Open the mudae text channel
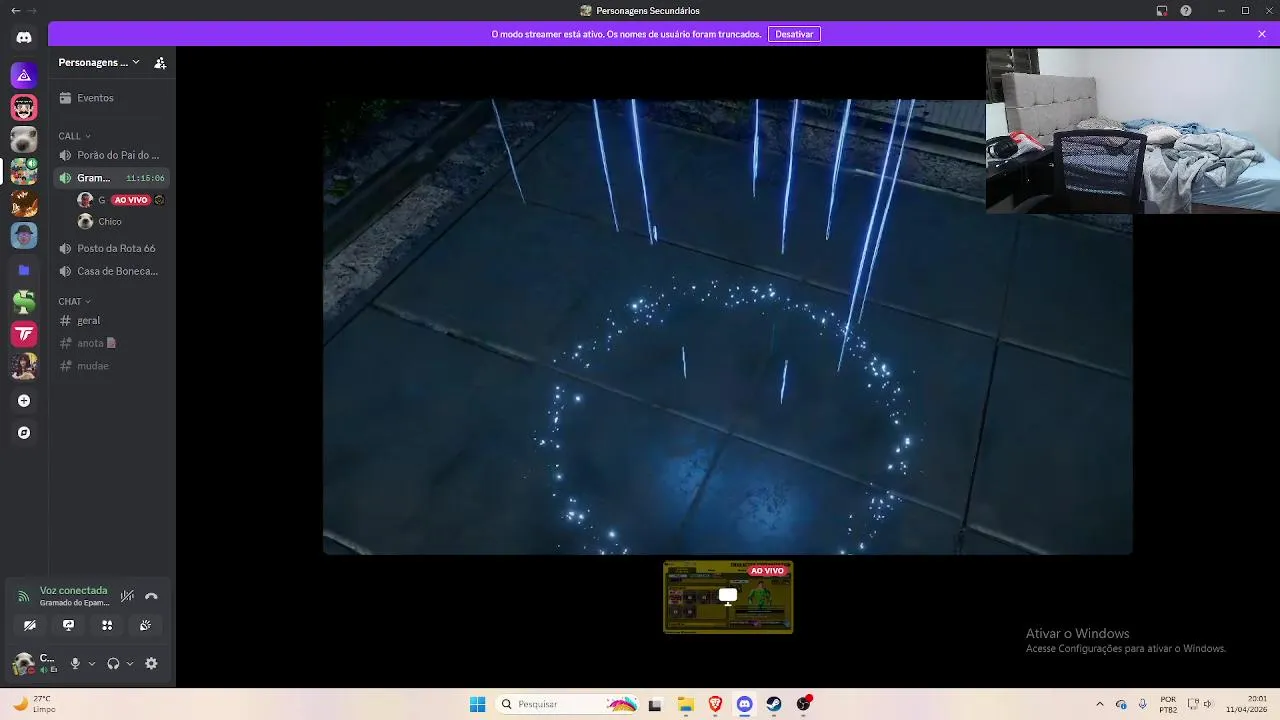The width and height of the screenshot is (1280, 720). tap(112, 366)
